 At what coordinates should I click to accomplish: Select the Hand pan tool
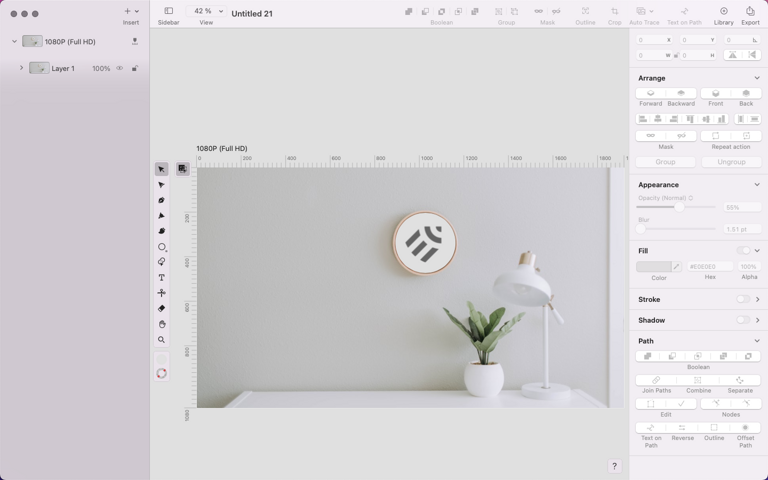tap(161, 324)
